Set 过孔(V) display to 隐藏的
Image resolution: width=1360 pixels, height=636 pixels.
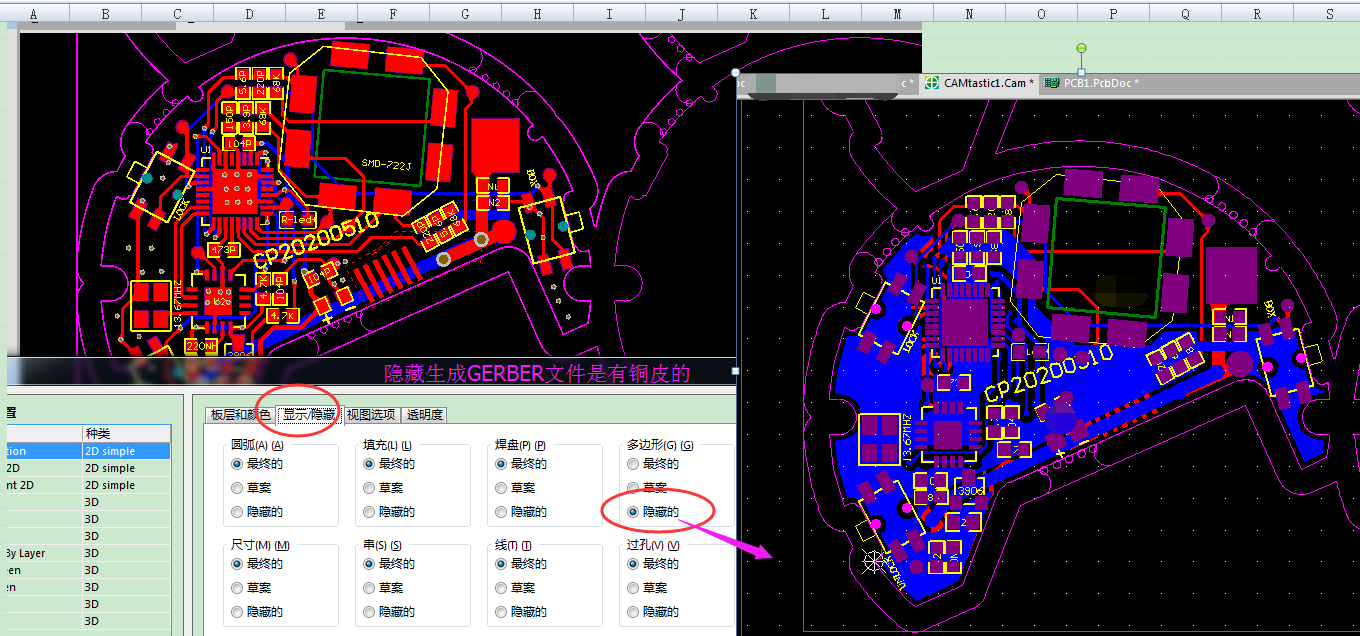click(x=632, y=612)
